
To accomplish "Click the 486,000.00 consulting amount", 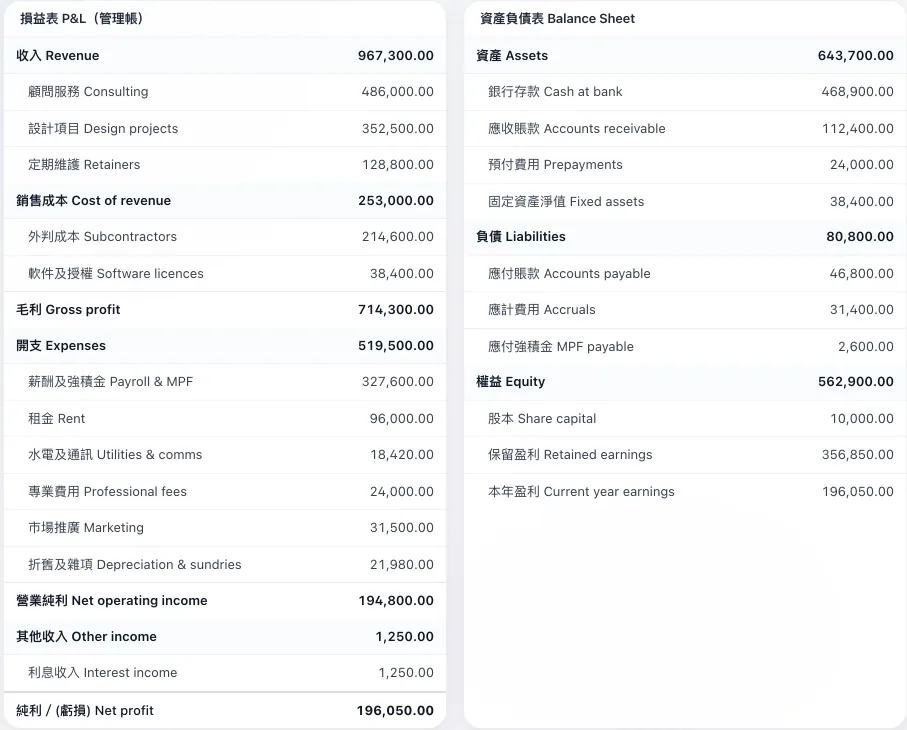I will (397, 92).
